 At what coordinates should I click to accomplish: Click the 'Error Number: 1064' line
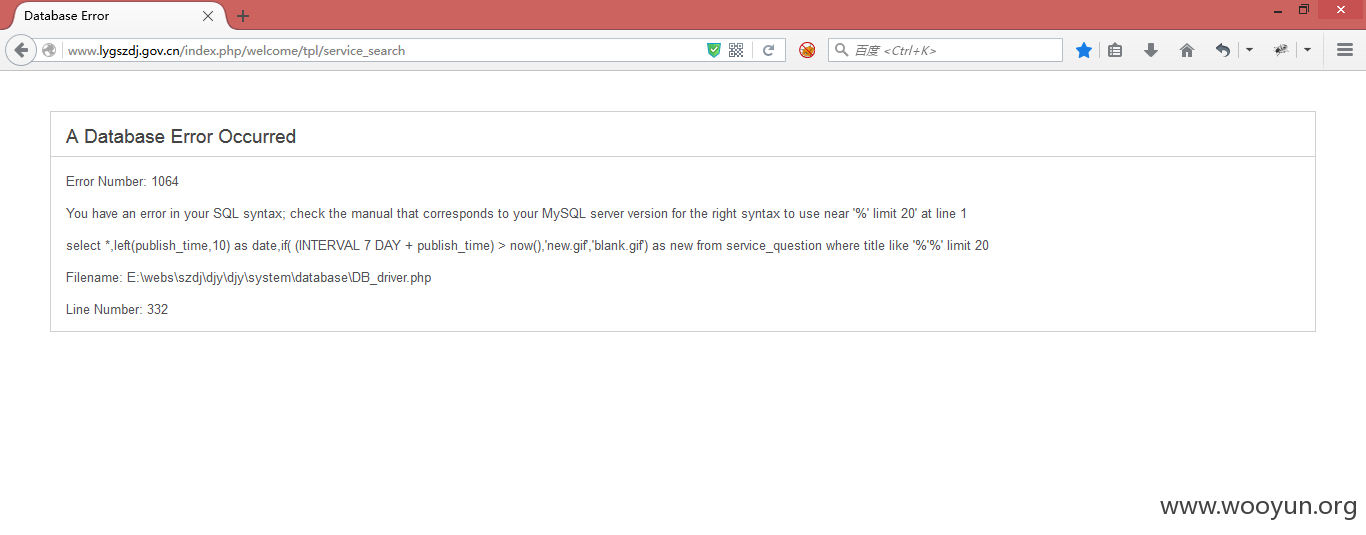[122, 182]
